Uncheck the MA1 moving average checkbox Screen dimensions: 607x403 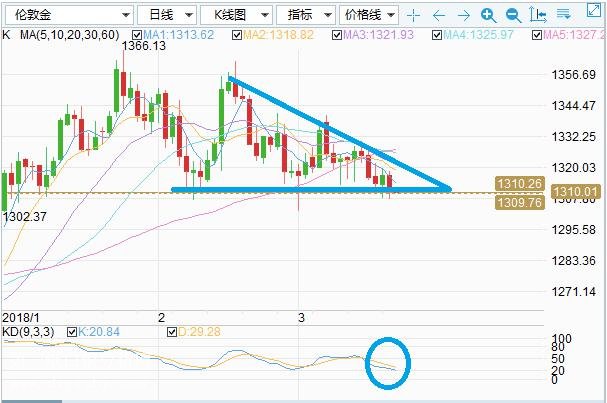pyautogui.click(x=137, y=35)
